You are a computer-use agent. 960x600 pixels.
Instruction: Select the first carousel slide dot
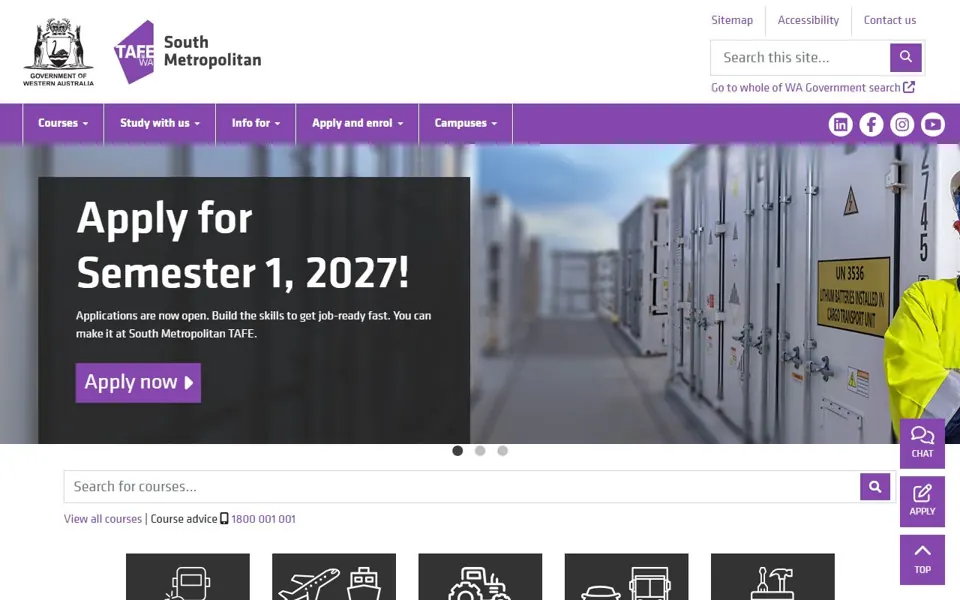pos(457,451)
